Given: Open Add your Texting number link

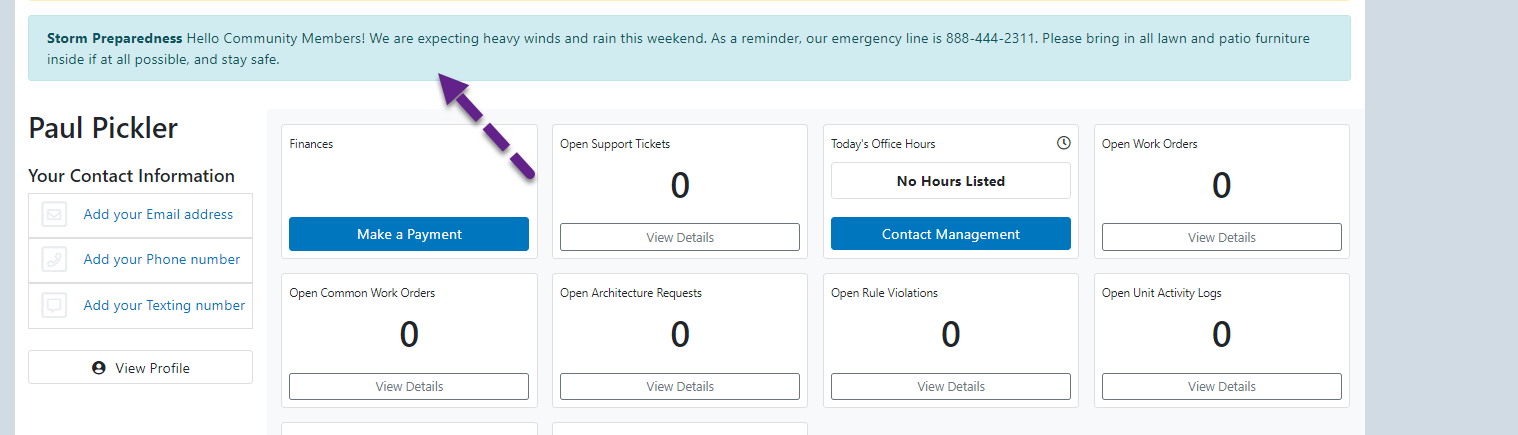Looking at the screenshot, I should (x=164, y=305).
